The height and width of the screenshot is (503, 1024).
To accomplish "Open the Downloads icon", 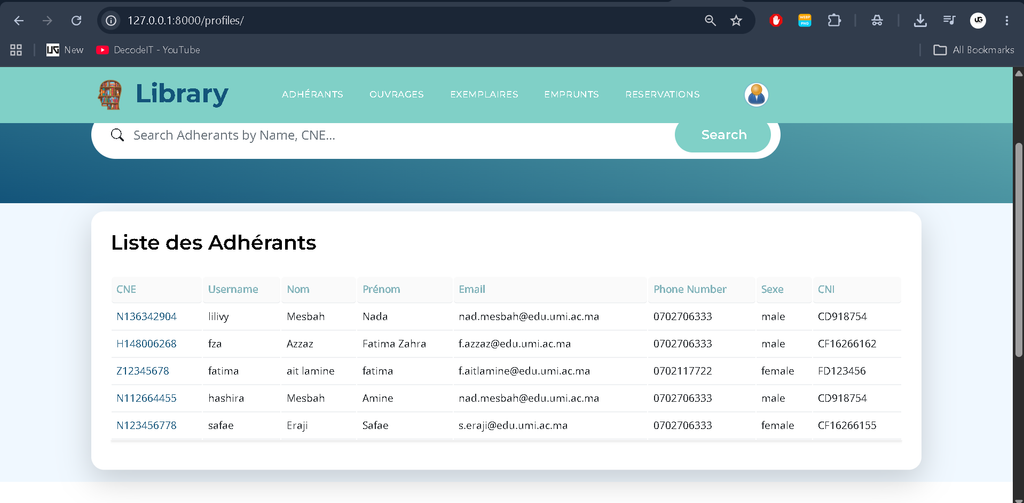I will pyautogui.click(x=920, y=21).
